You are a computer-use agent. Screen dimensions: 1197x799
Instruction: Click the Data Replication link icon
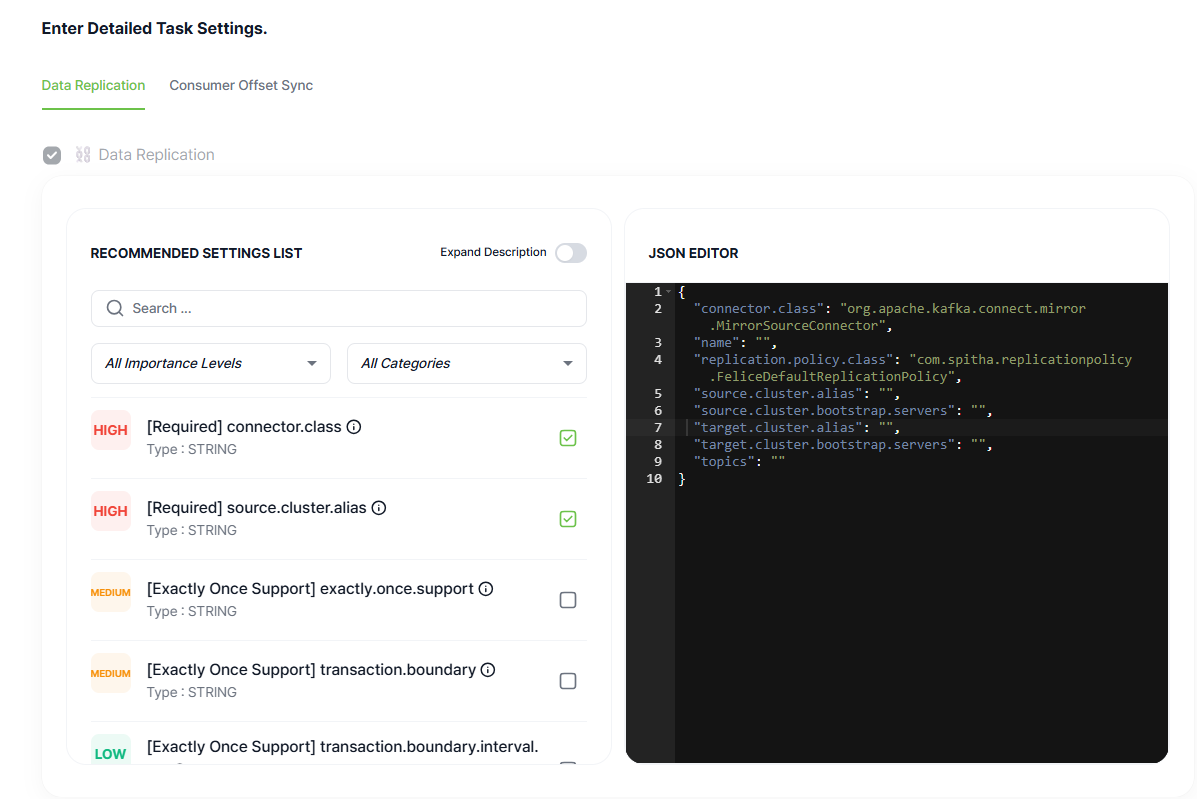click(x=83, y=155)
